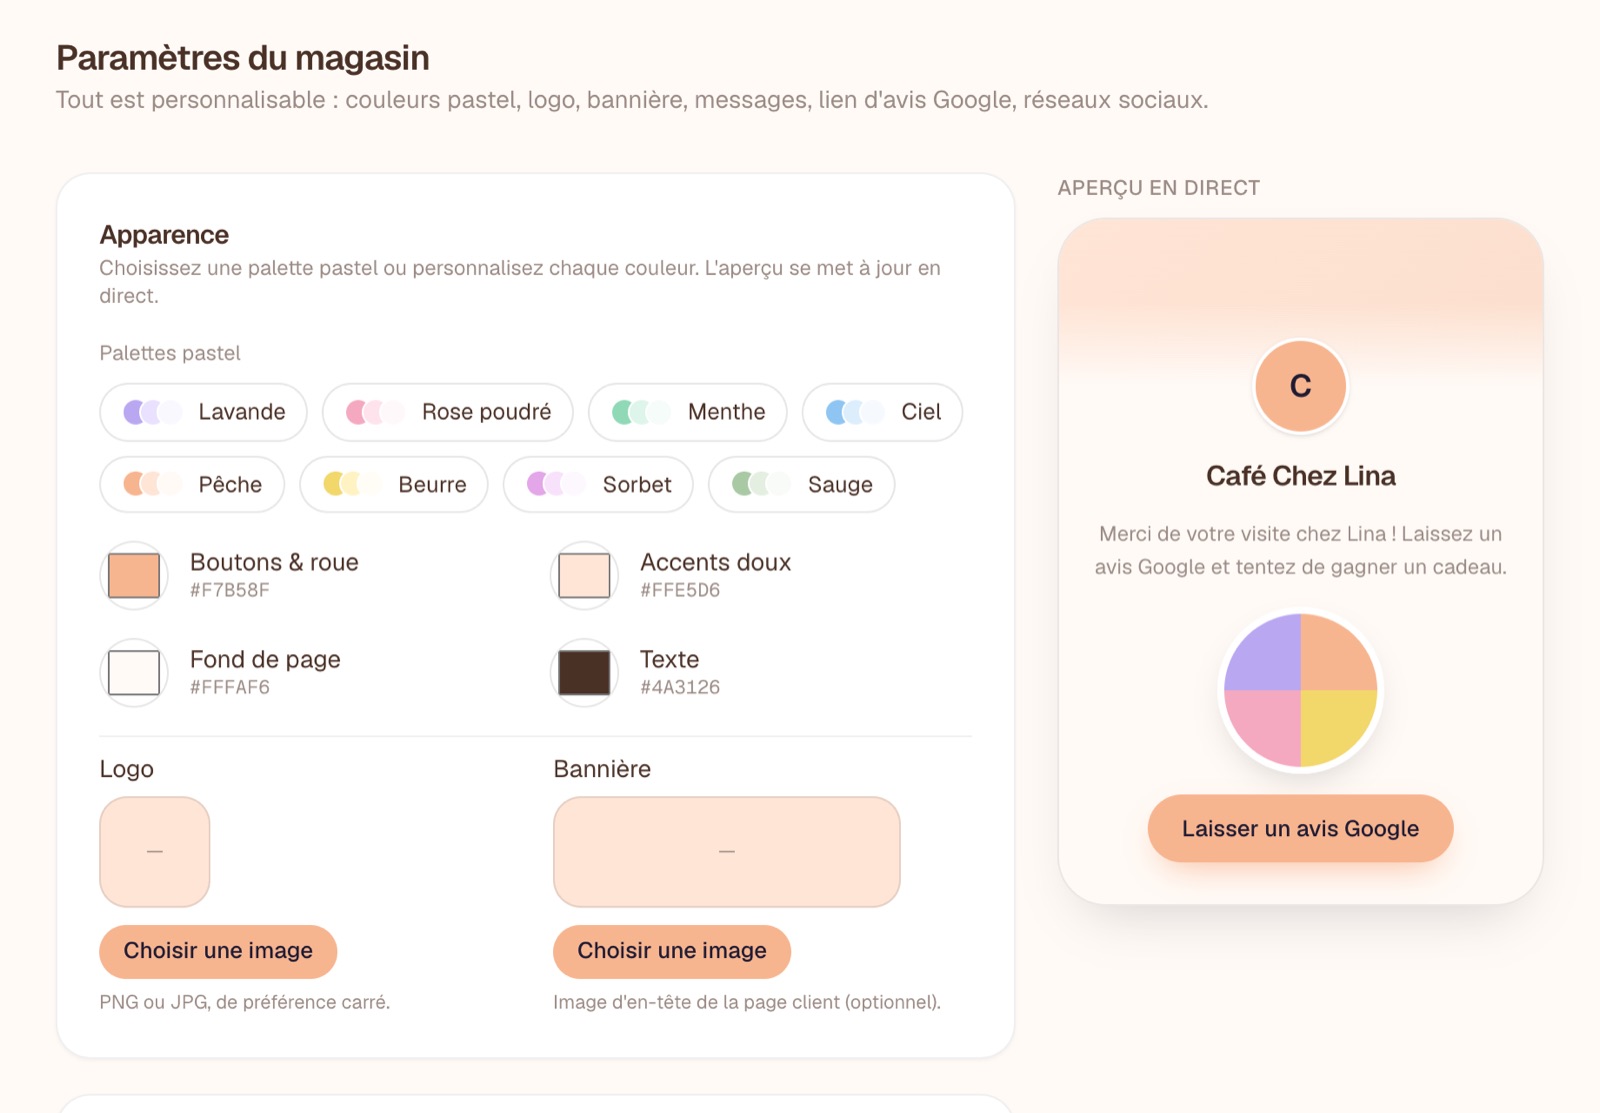
Task: Click the Apparence section heading
Action: point(164,235)
